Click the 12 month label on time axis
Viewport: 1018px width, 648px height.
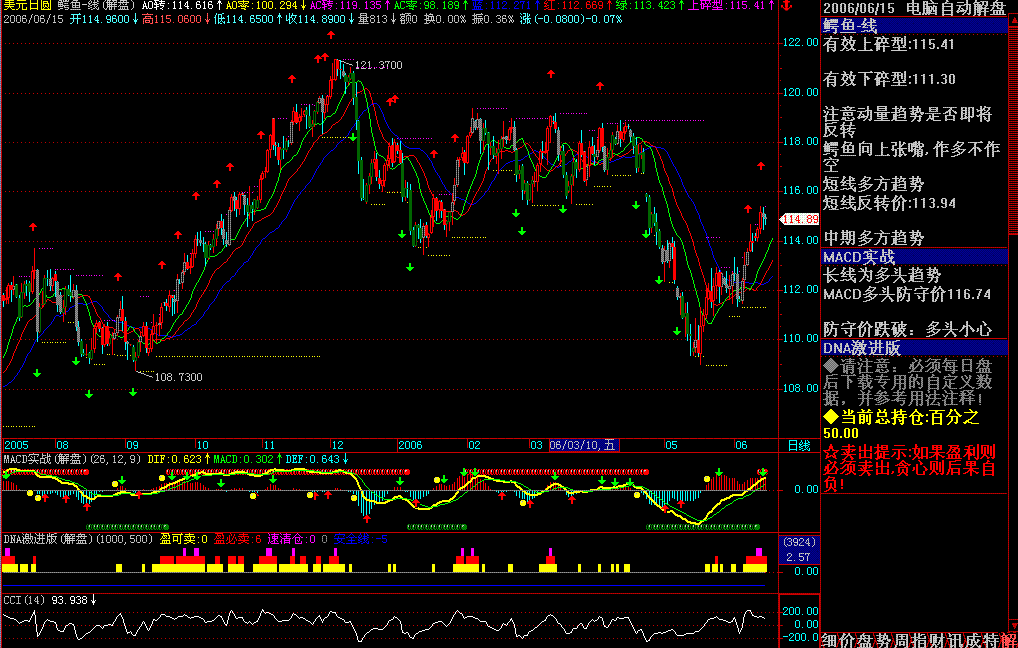[338, 445]
